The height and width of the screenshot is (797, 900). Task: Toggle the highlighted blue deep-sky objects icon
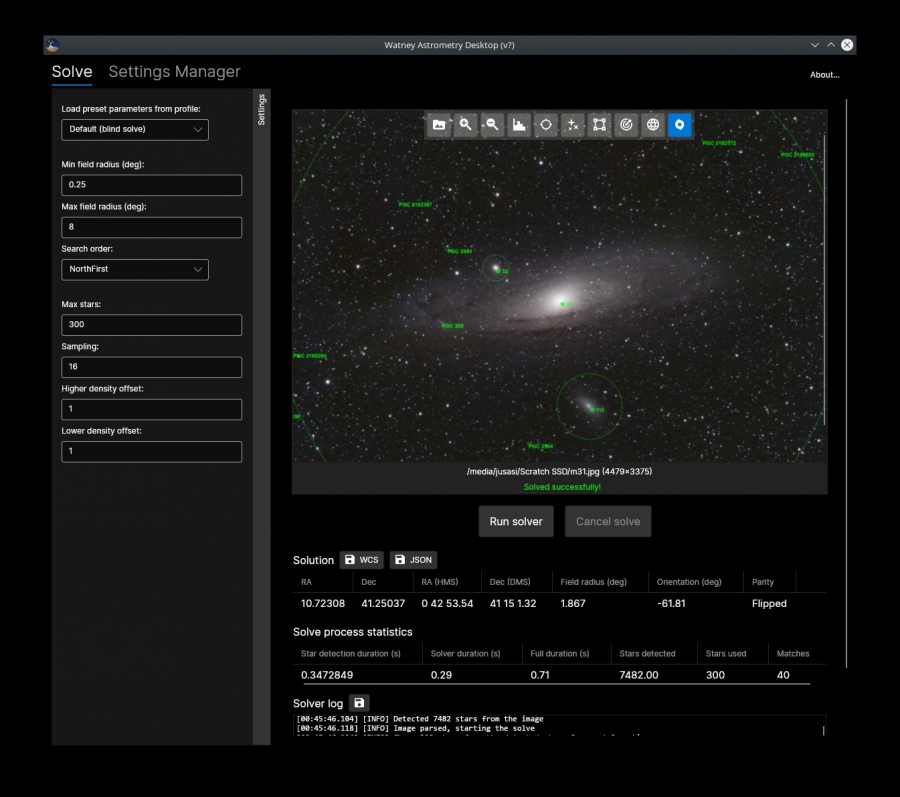click(x=680, y=125)
